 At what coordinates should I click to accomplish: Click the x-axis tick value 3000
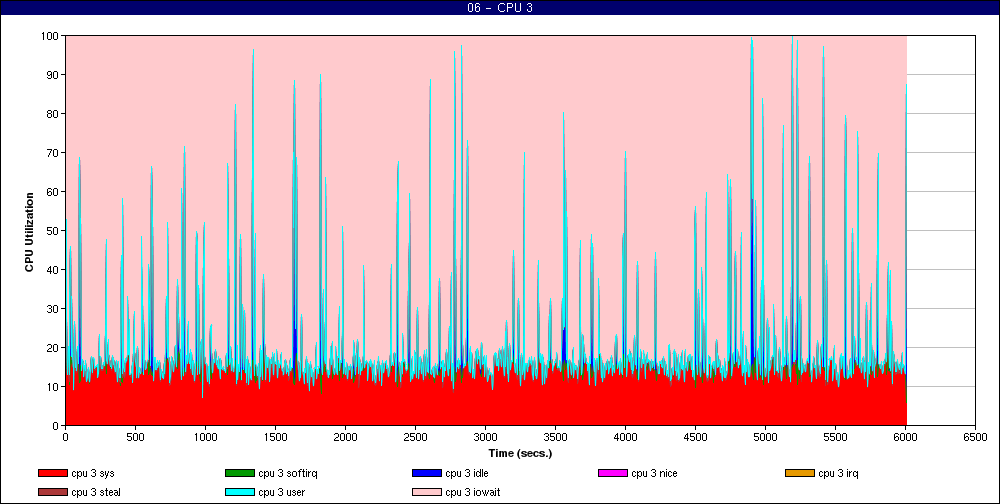click(x=485, y=438)
